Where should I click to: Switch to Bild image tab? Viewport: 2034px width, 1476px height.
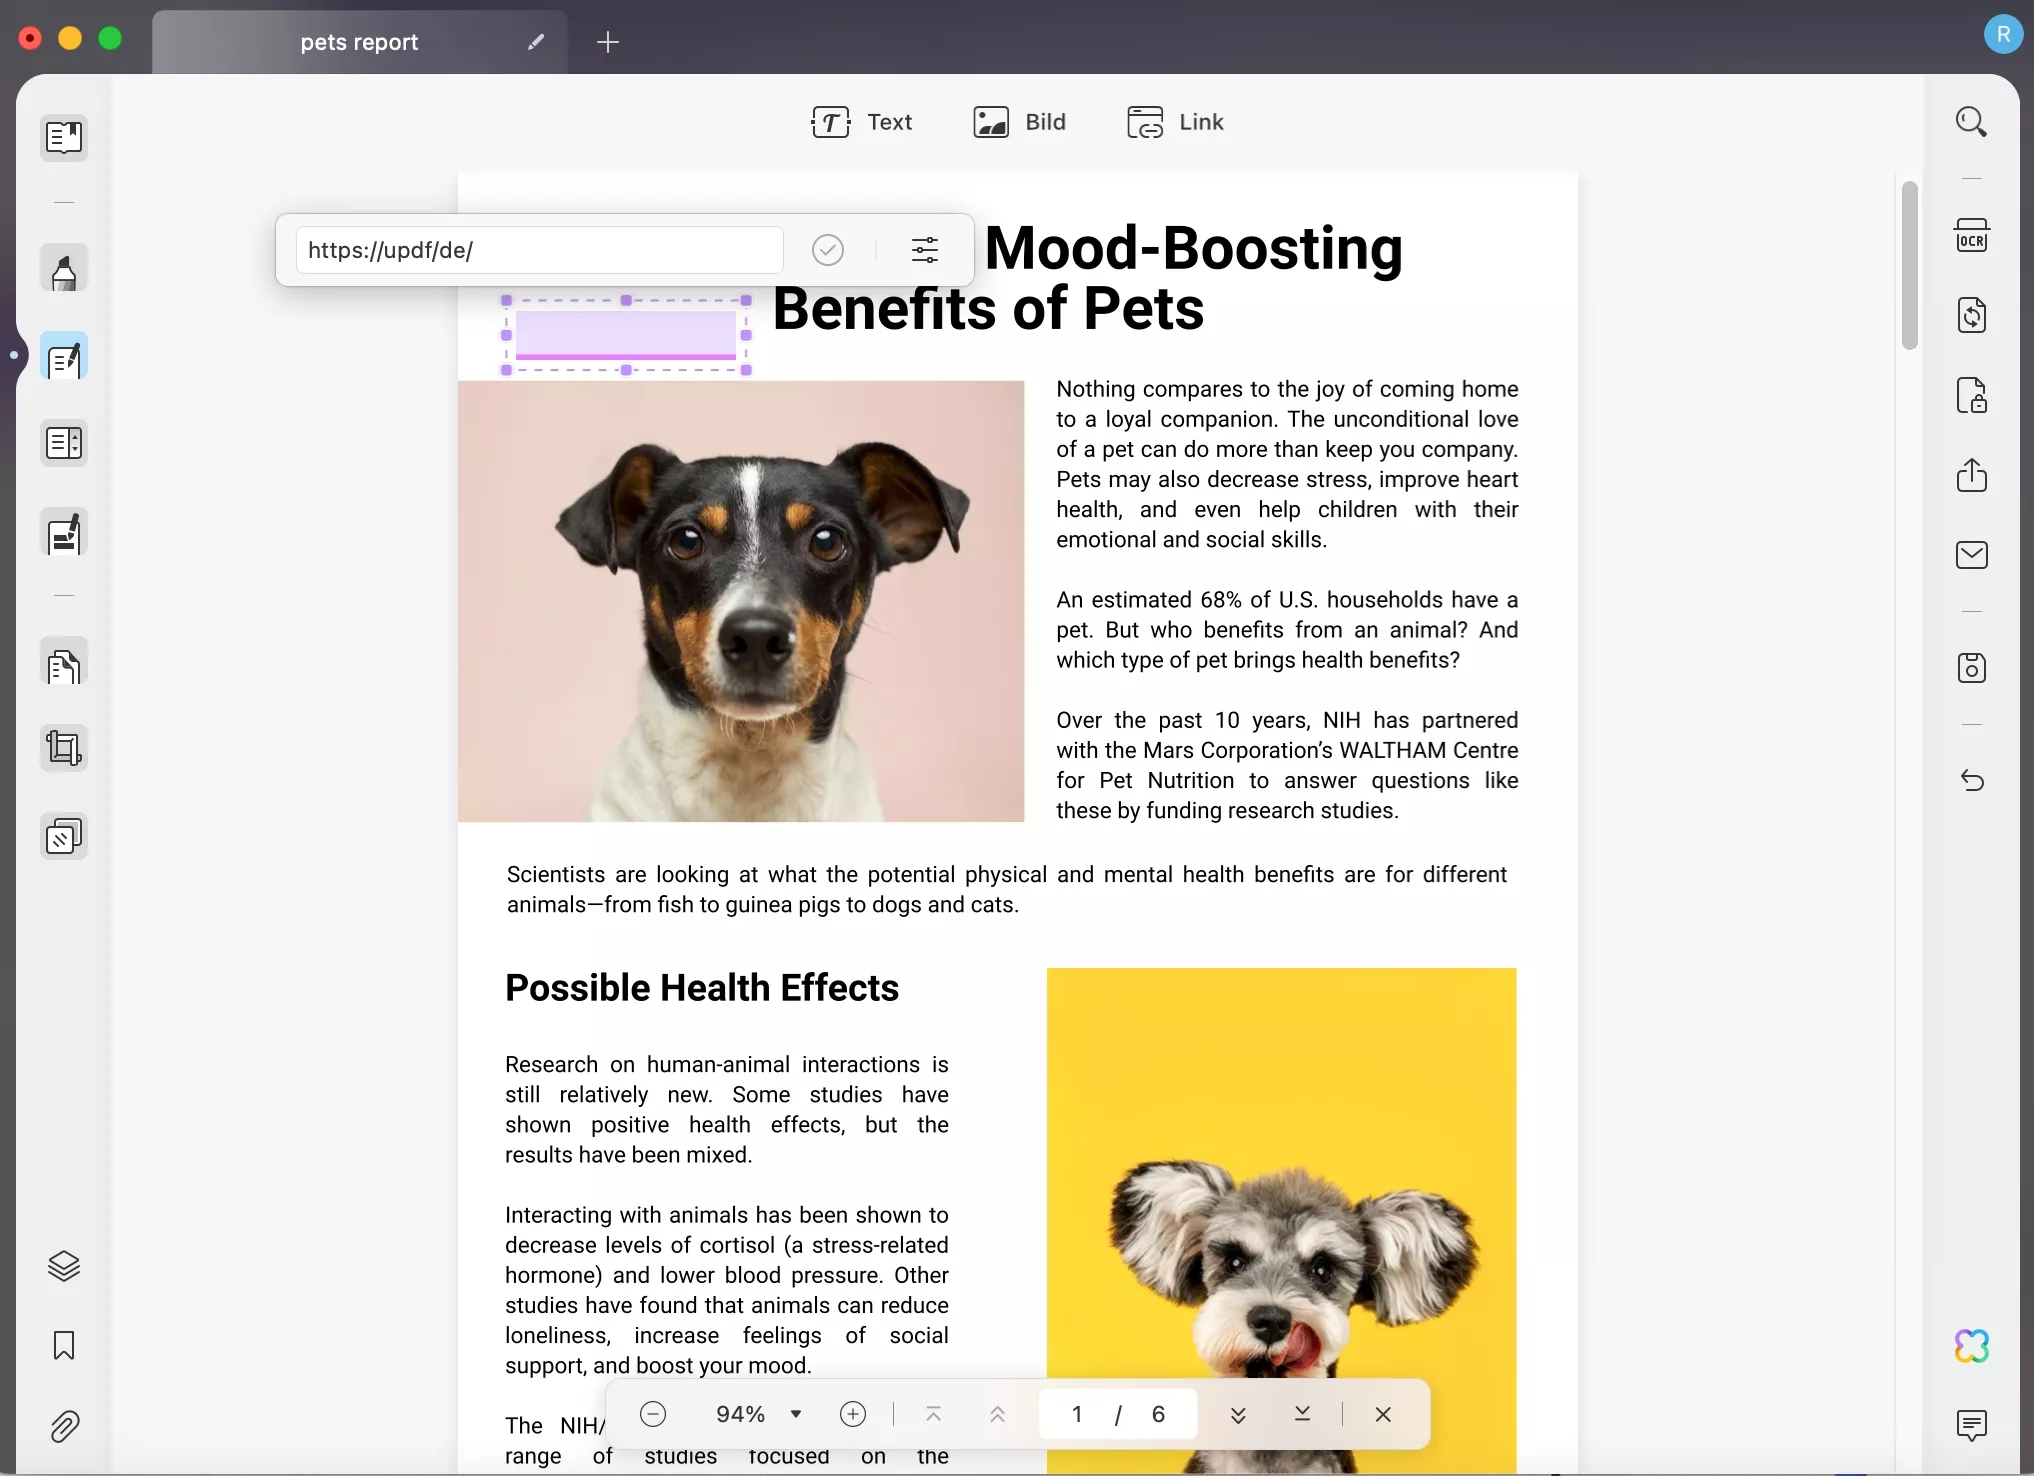pyautogui.click(x=1020, y=122)
